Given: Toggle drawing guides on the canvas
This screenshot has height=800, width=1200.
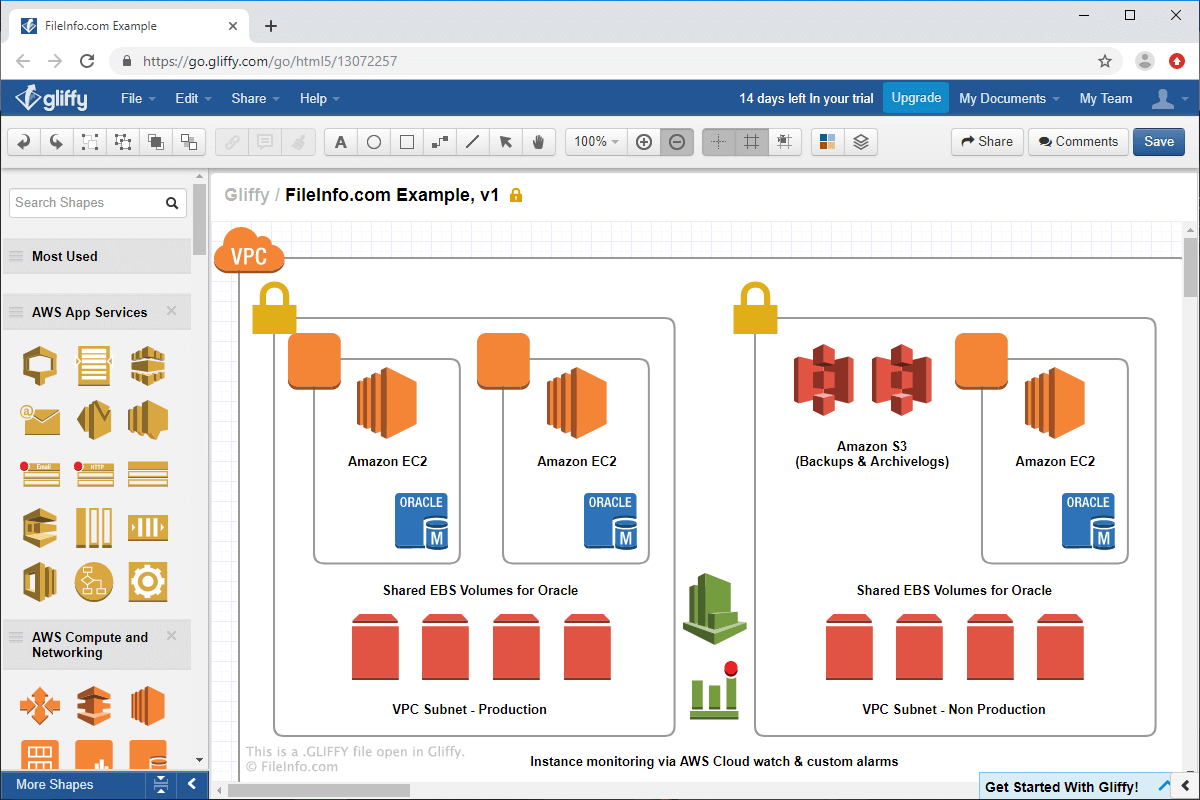Looking at the screenshot, I should coord(718,142).
